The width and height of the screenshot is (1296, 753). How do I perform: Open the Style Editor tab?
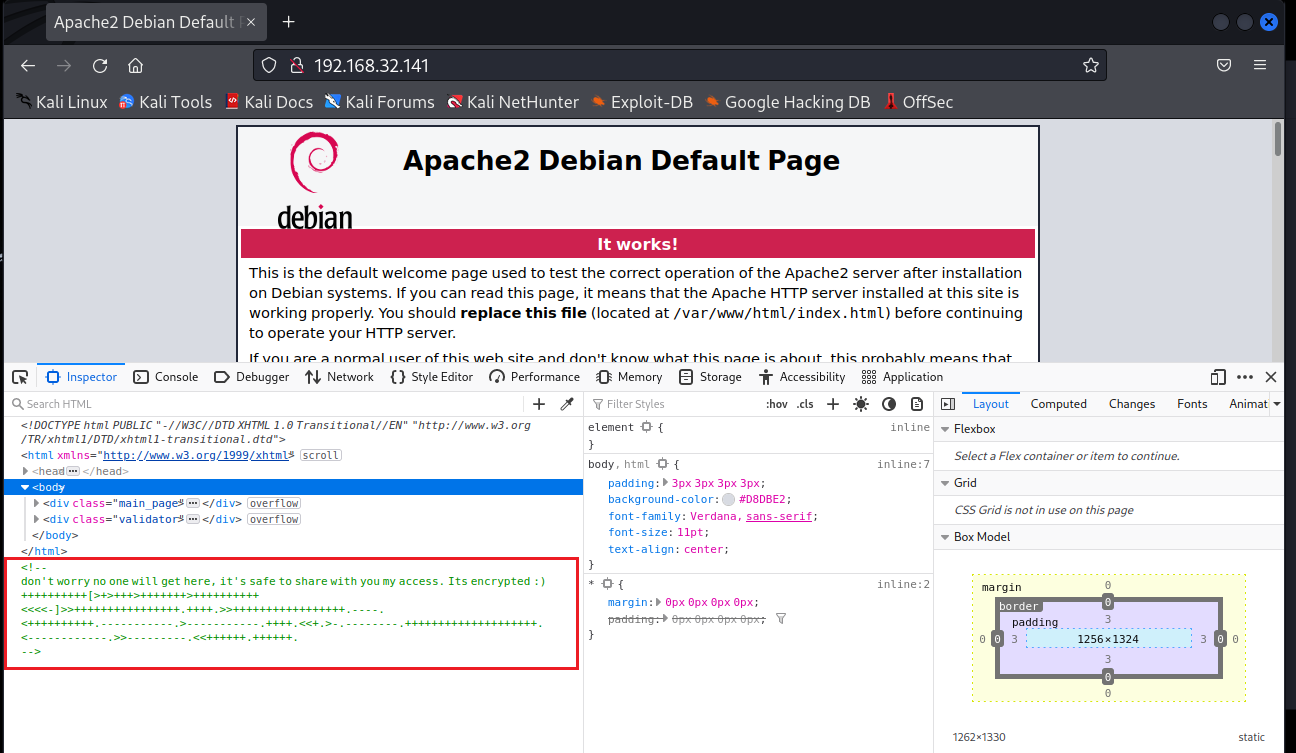[x=432, y=377]
